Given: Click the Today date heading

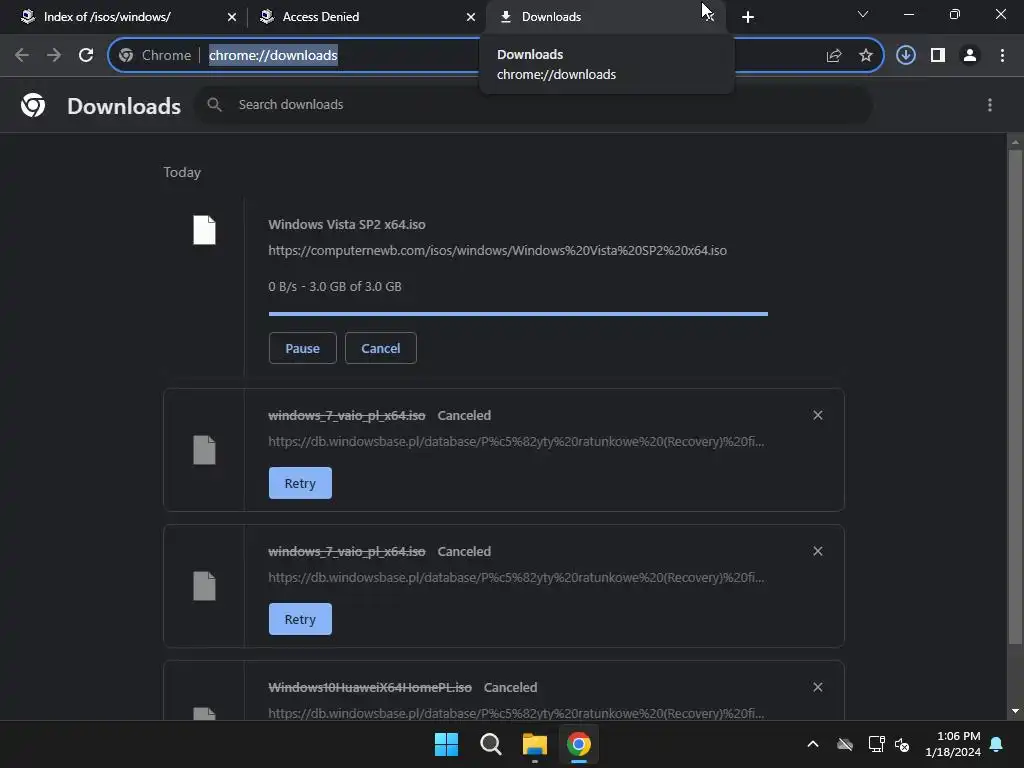Looking at the screenshot, I should pyautogui.click(x=182, y=172).
